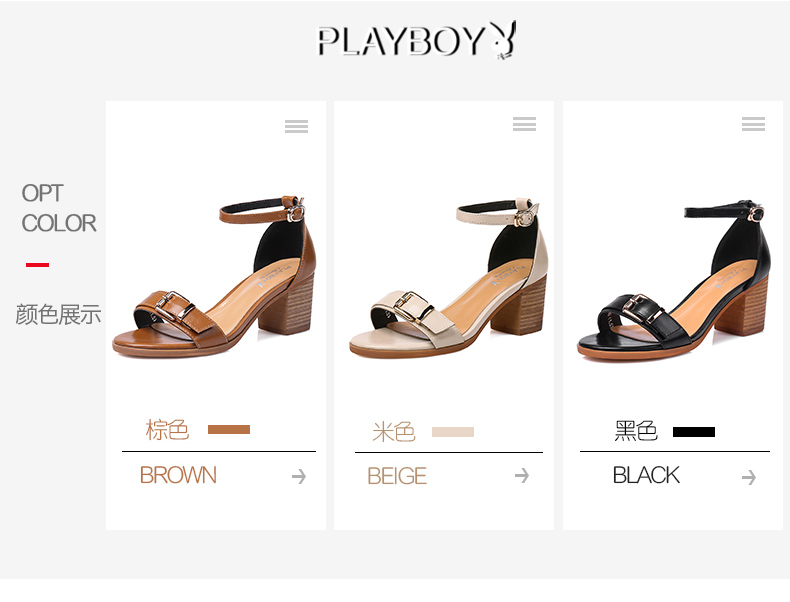This screenshot has height=602, width=790.
Task: Click the brown sandal image
Action: coord(216,277)
